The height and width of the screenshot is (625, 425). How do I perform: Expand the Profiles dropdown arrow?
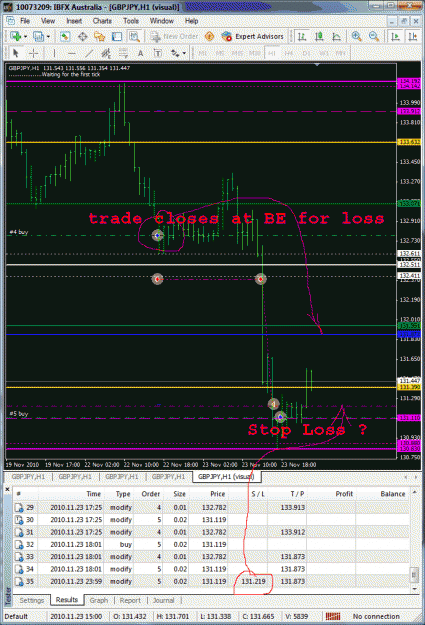[48, 37]
